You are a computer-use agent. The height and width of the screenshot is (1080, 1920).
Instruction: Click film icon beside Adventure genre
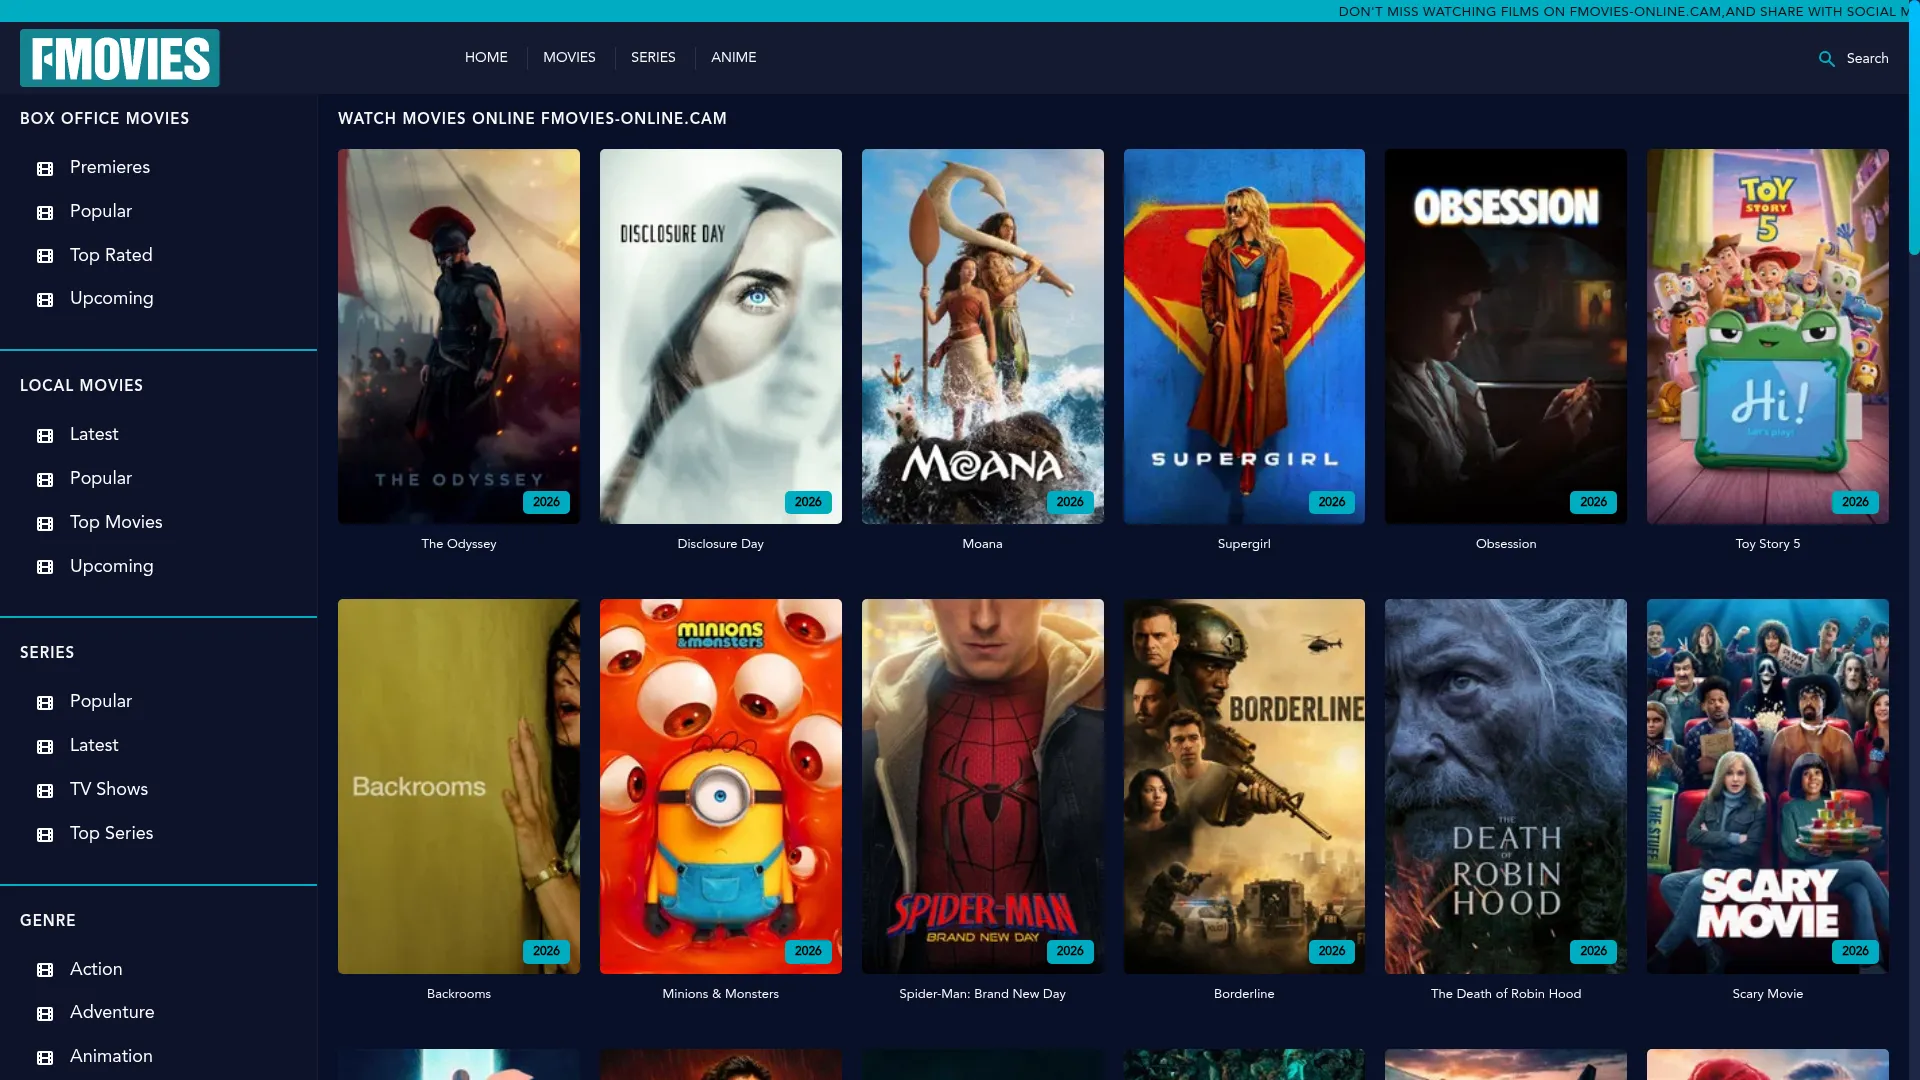tap(45, 1013)
